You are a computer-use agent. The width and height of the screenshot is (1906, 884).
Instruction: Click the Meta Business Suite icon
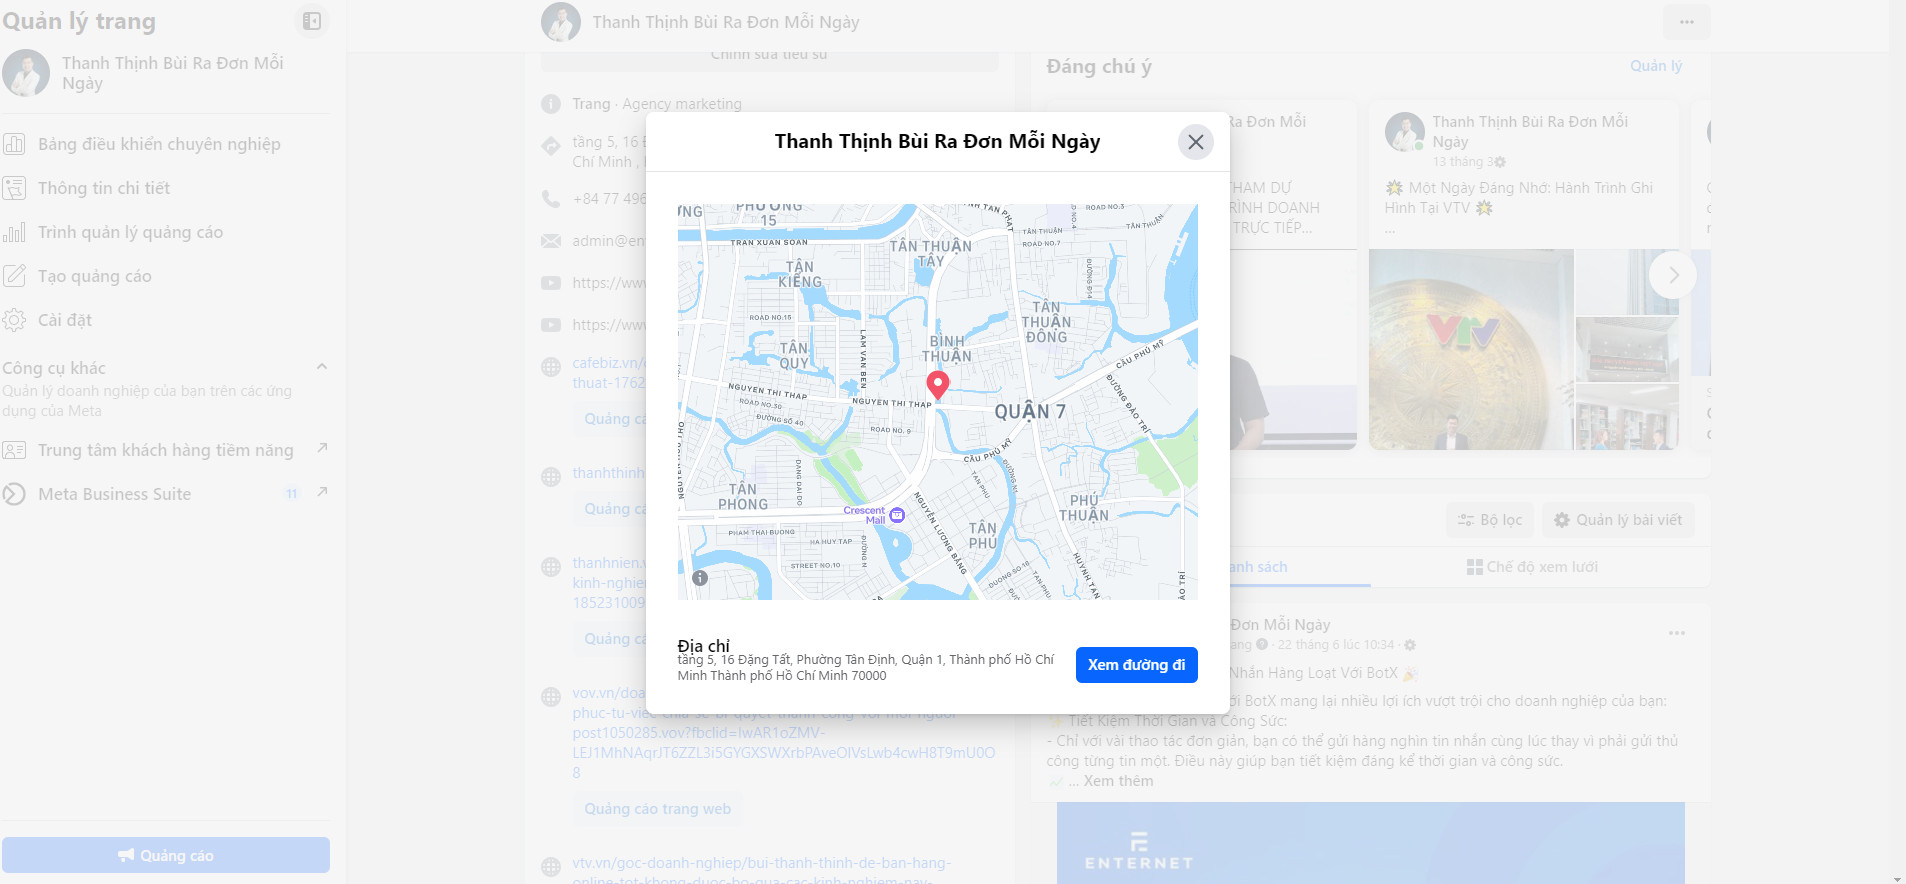pyautogui.click(x=14, y=494)
